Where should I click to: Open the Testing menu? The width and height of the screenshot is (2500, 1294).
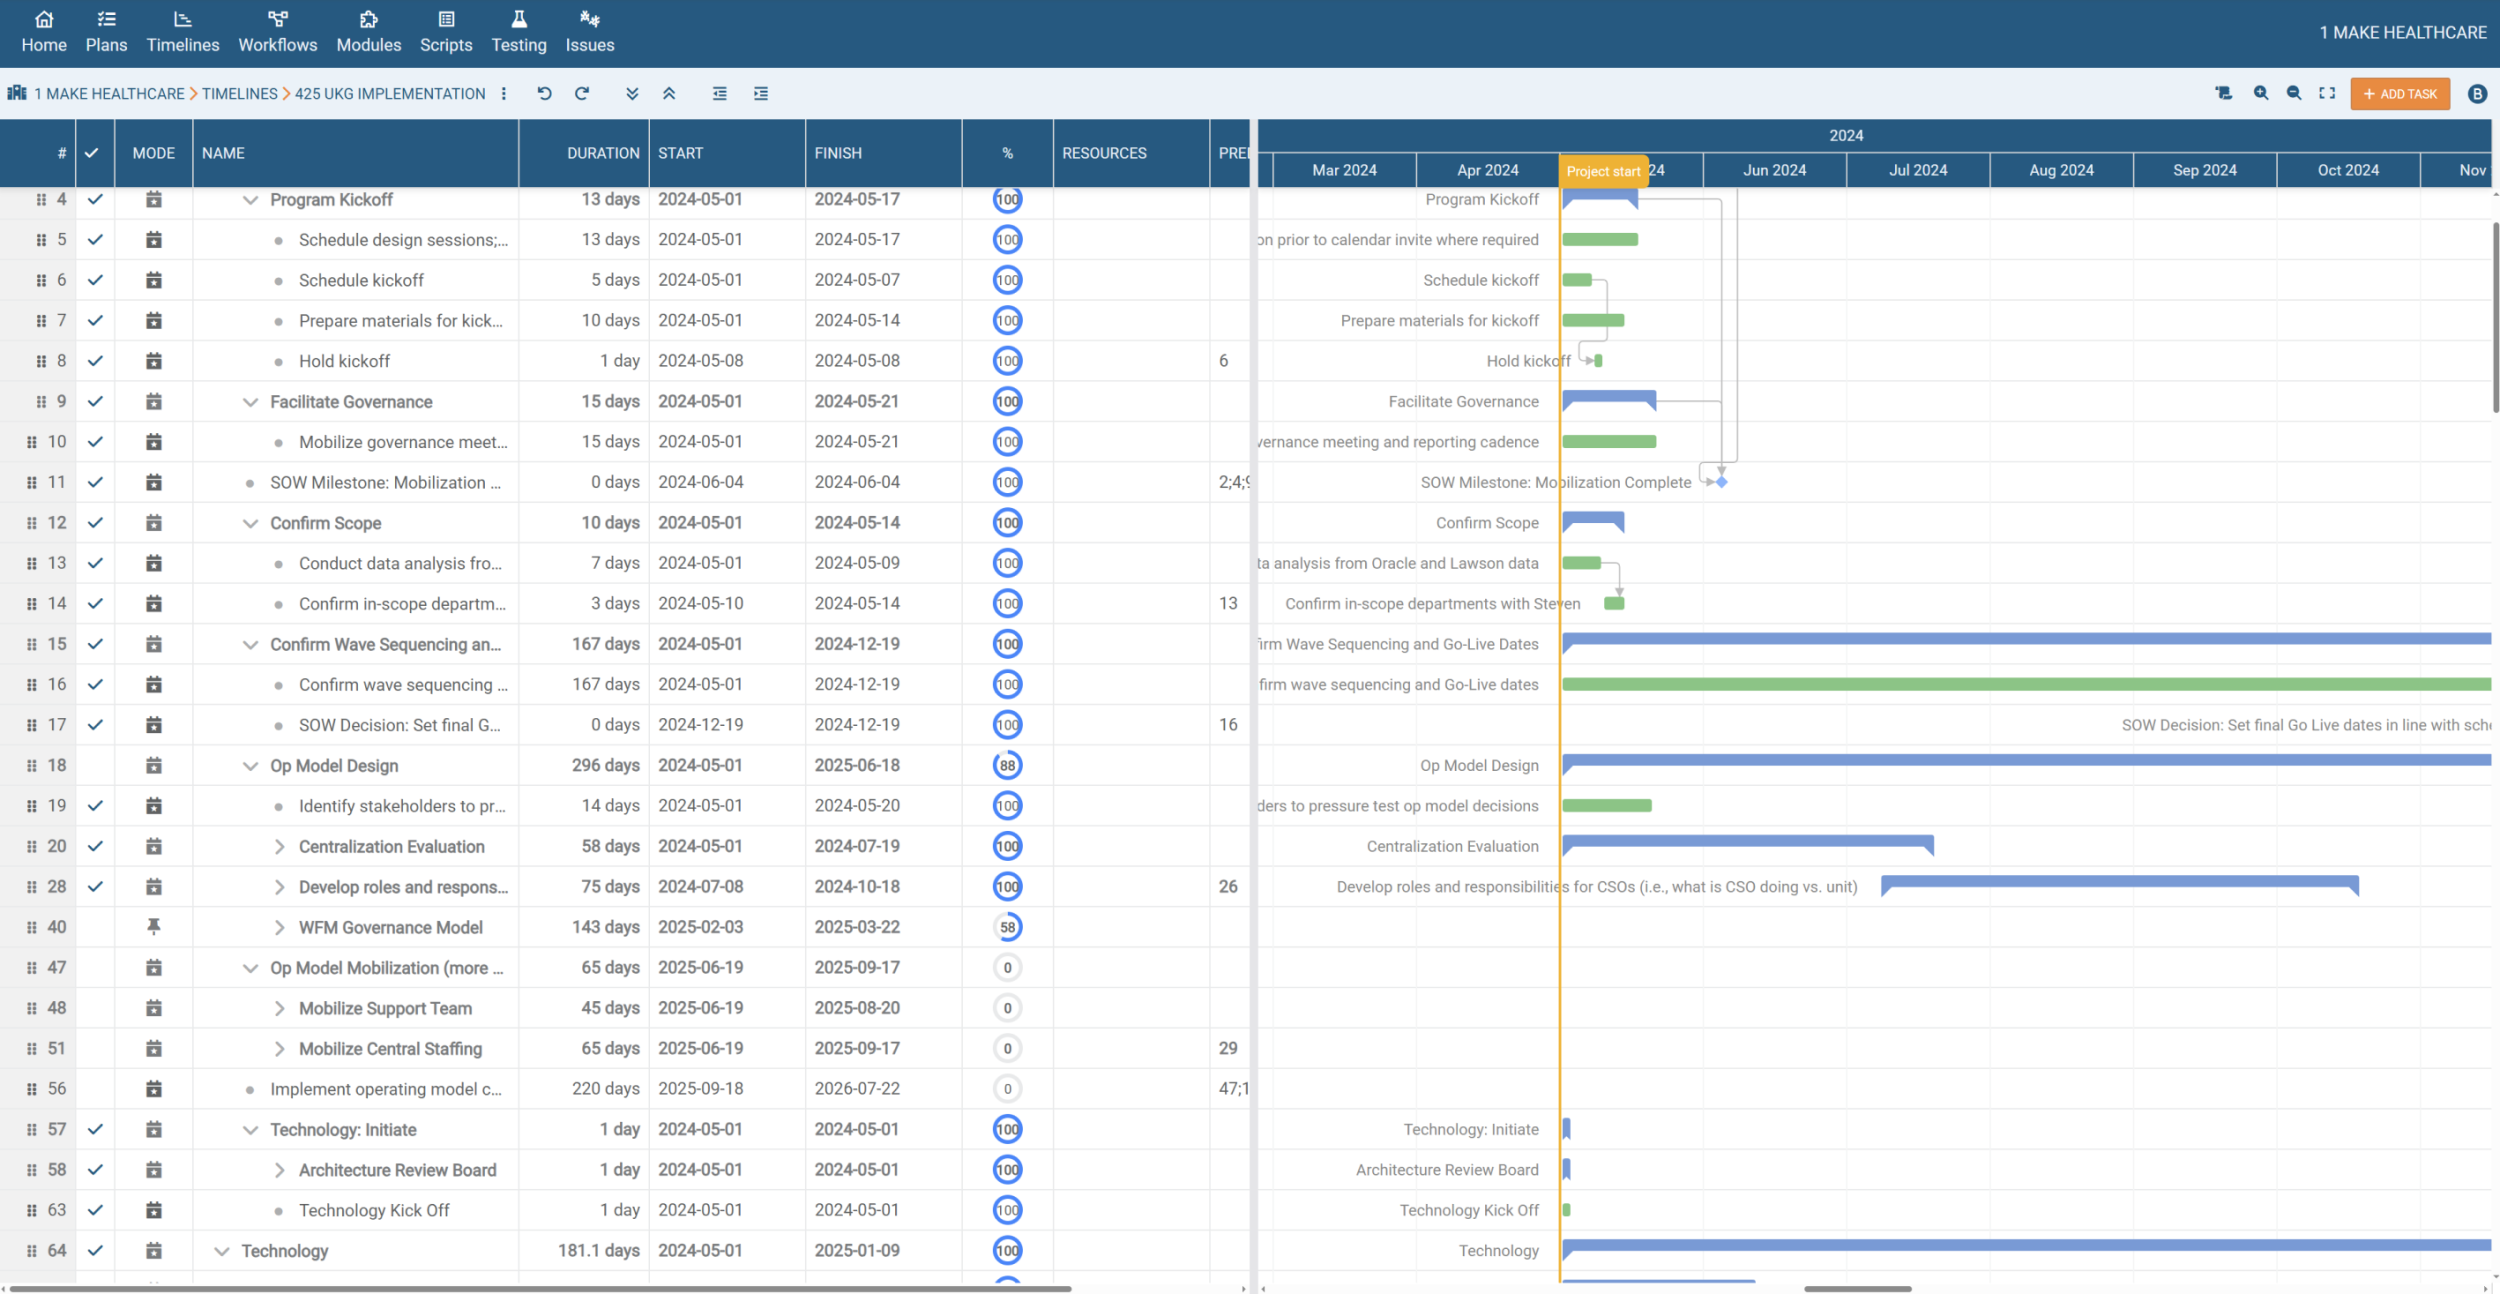pyautogui.click(x=518, y=32)
